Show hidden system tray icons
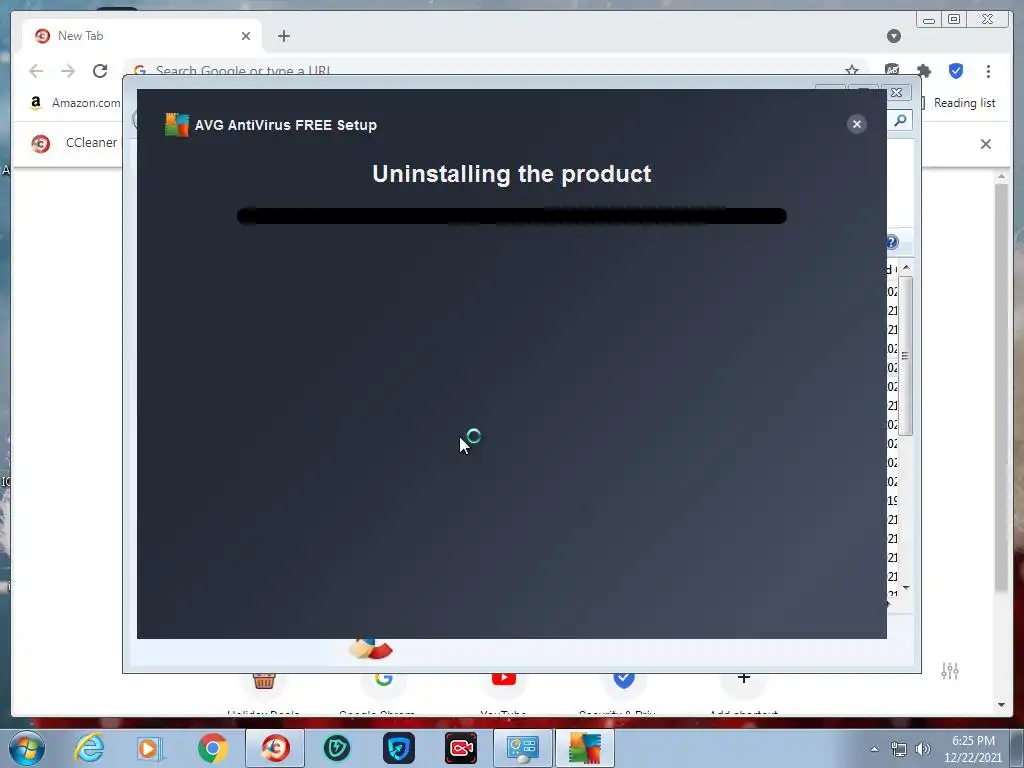Viewport: 1024px width, 768px height. (874, 749)
